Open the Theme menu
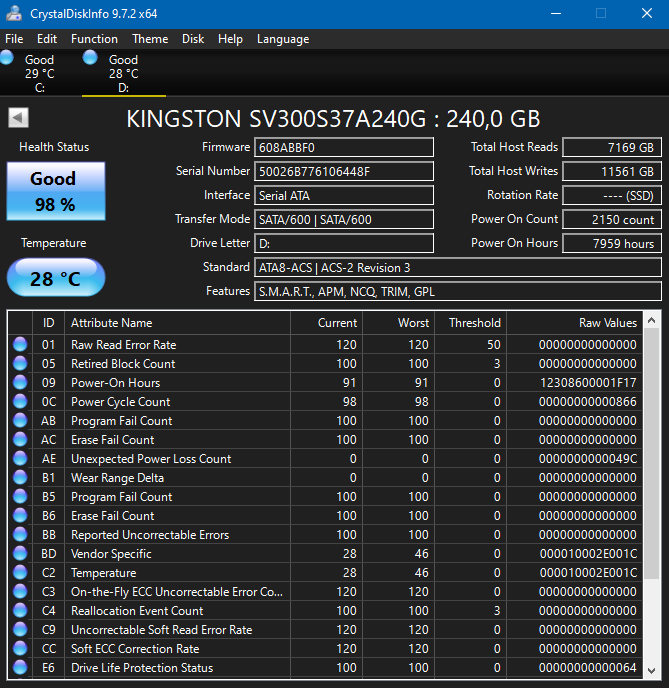This screenshot has height=688, width=669. tap(150, 39)
